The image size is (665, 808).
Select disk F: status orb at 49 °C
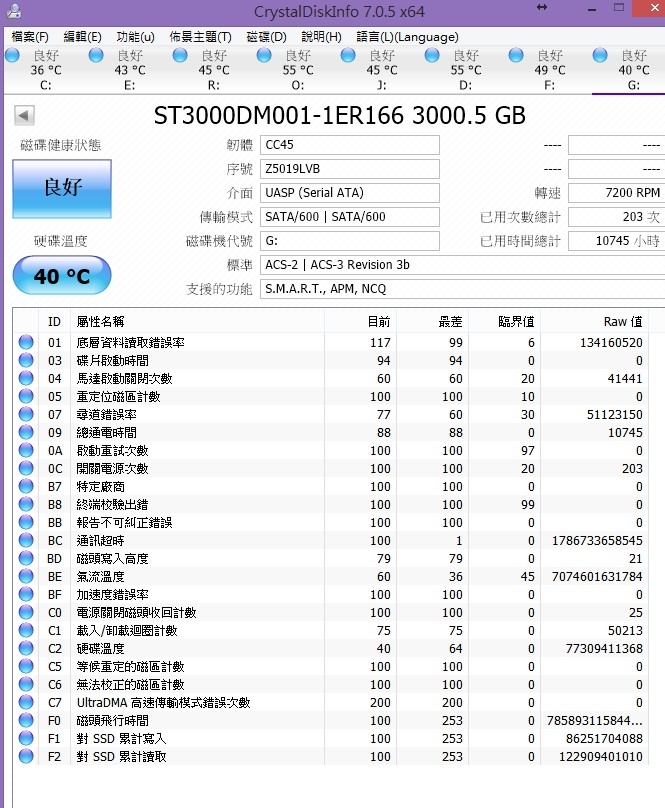(516, 55)
